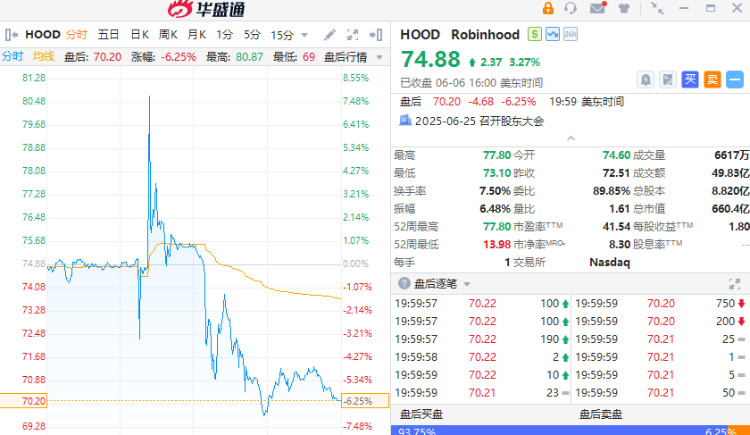The height and width of the screenshot is (435, 750).
Task: Expand chart to fullscreen
Action: 353,34
